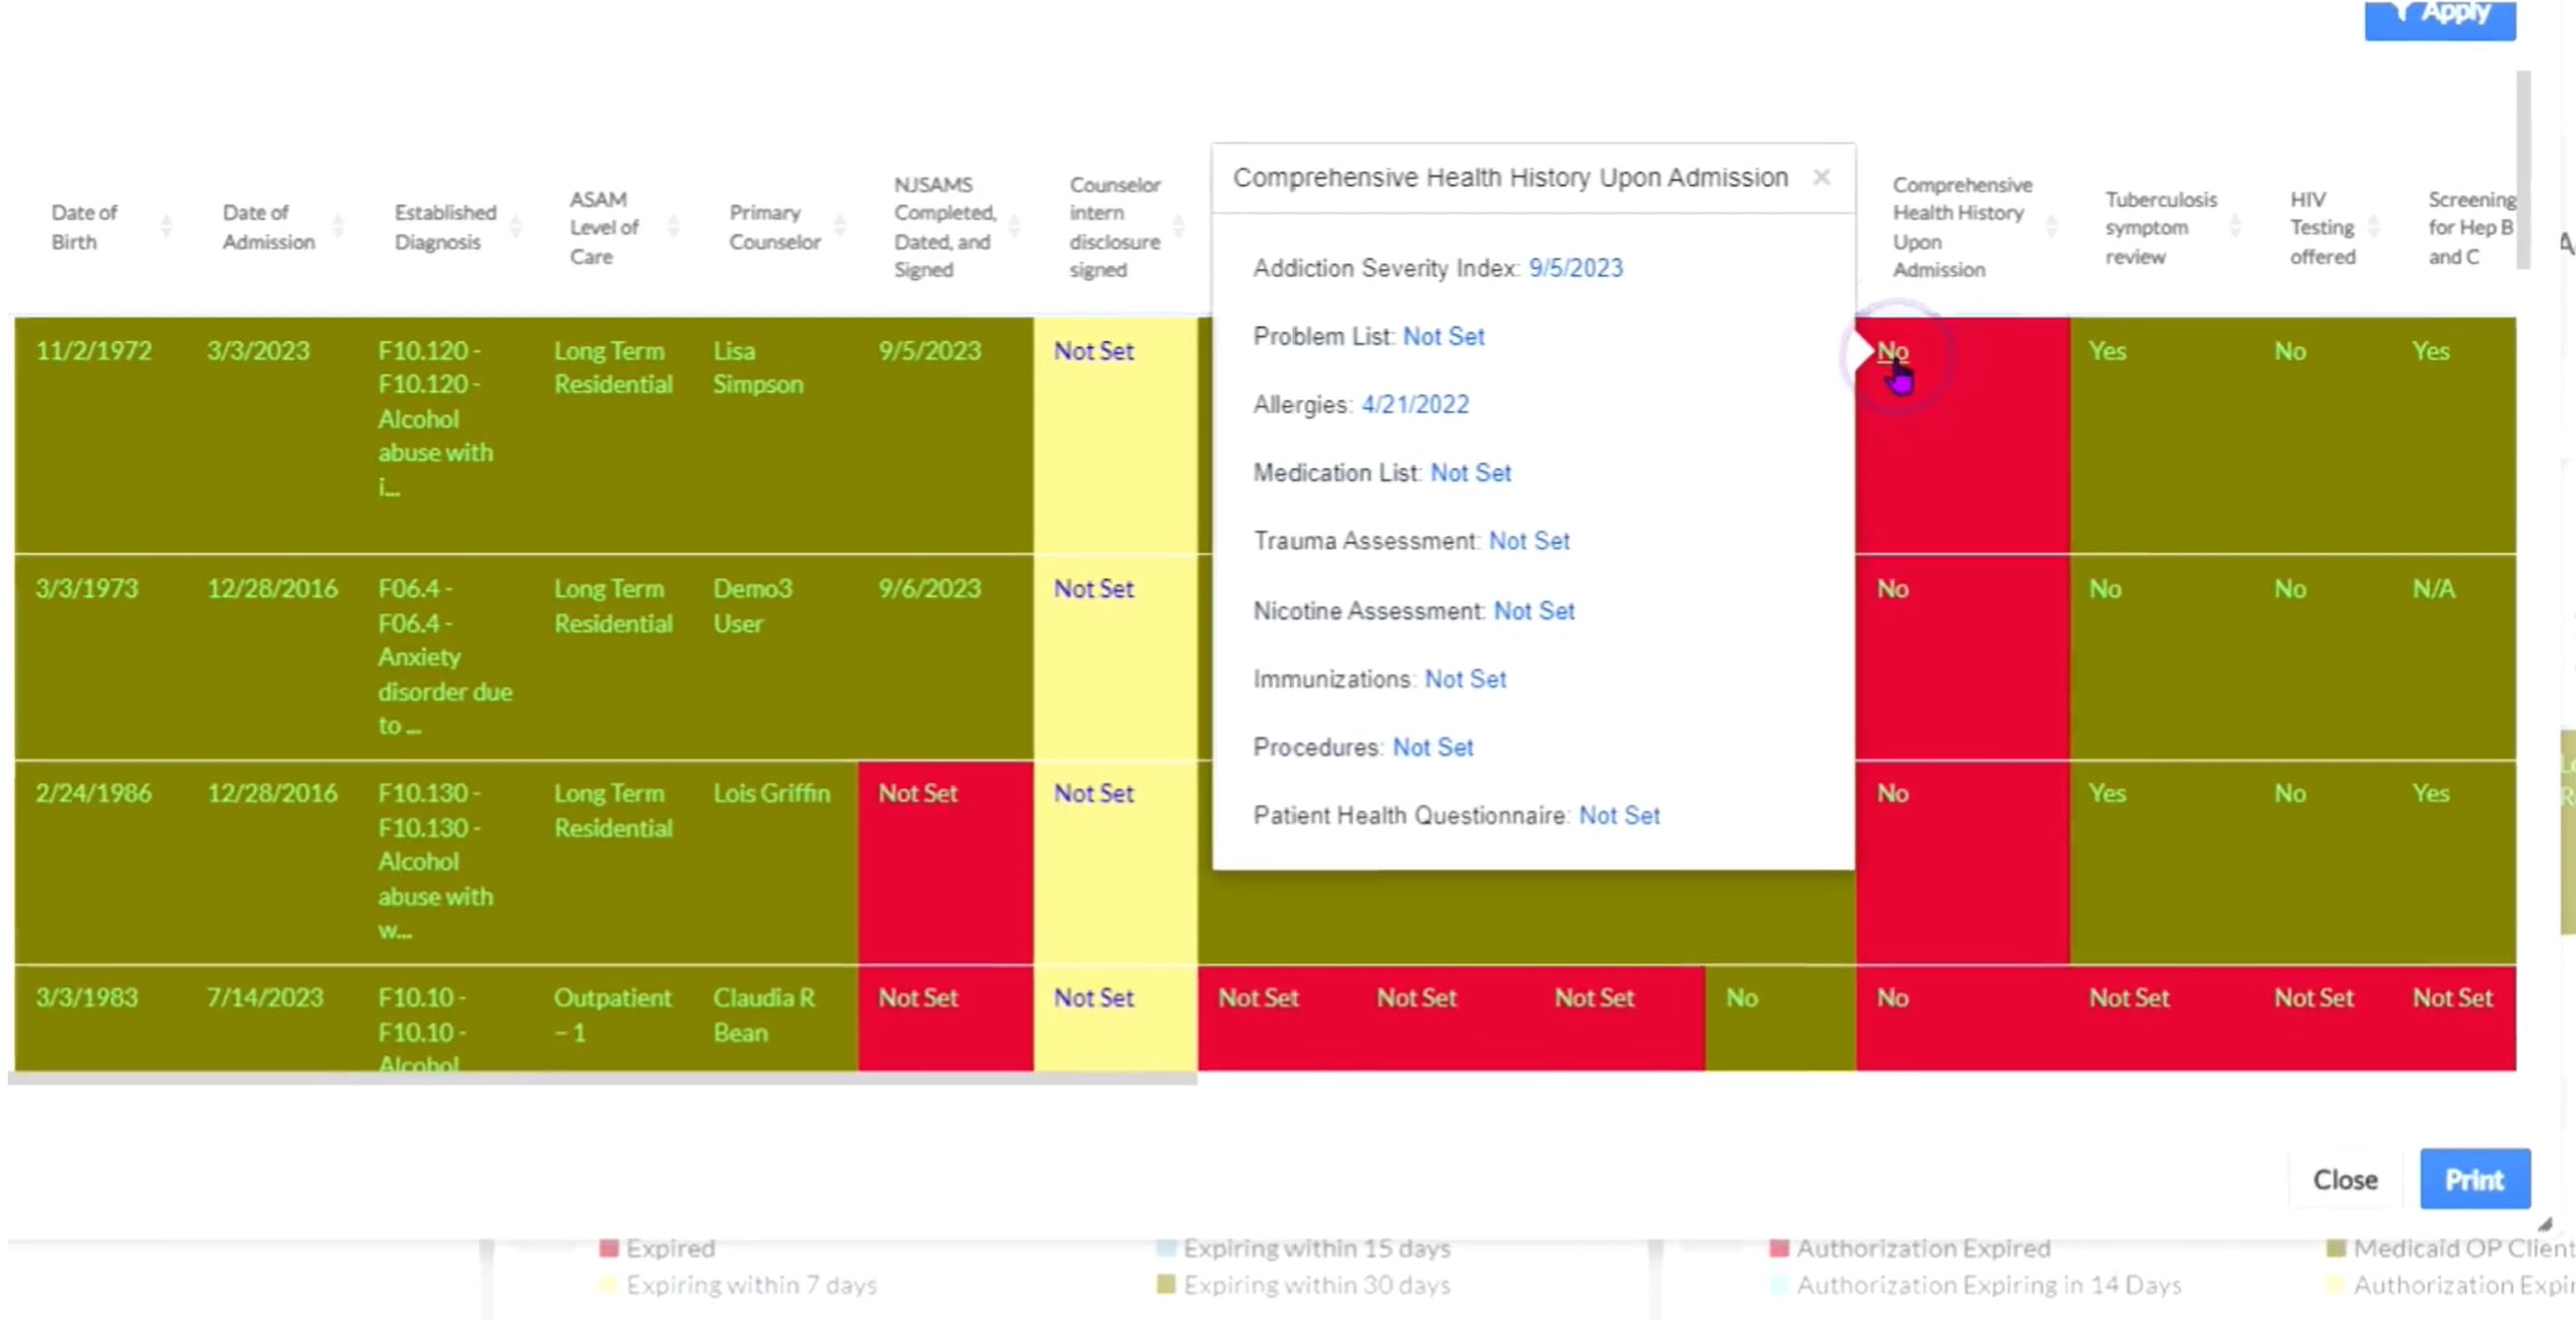Viewport: 2576px width, 1320px height.
Task: Sort by NJSAMS Completed column
Action: point(1014,227)
